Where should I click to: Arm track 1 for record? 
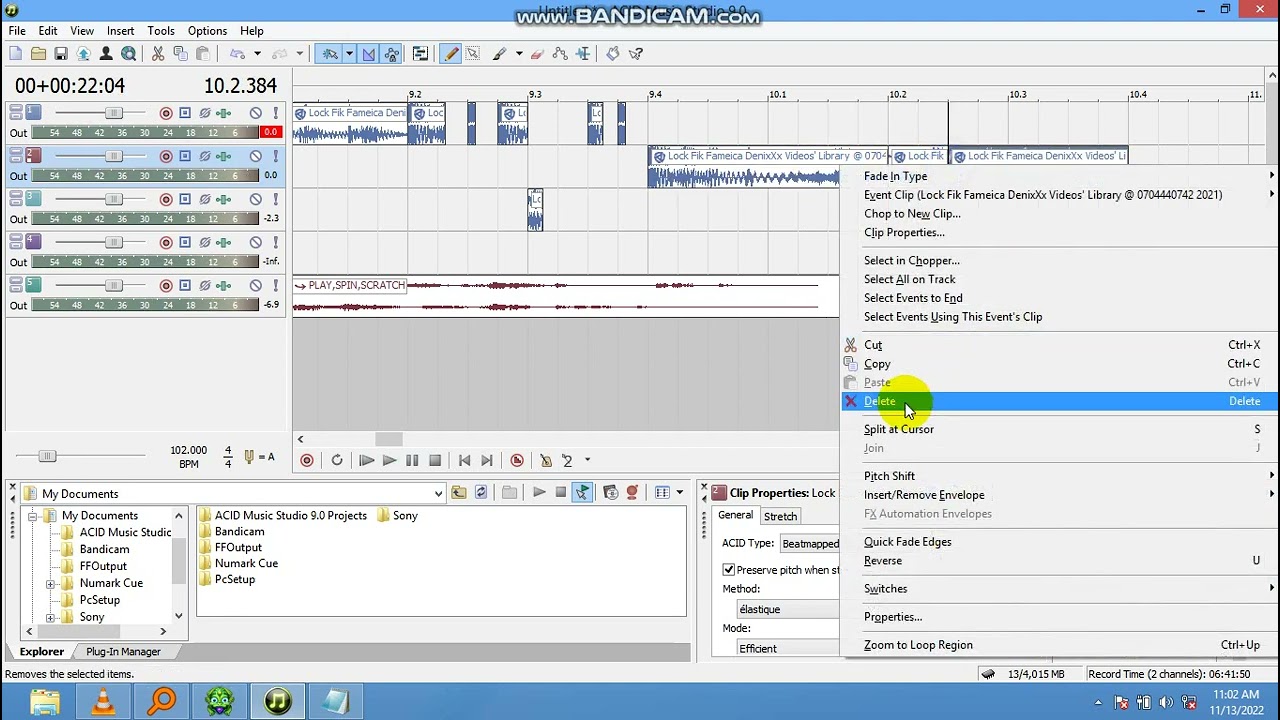pyautogui.click(x=166, y=114)
